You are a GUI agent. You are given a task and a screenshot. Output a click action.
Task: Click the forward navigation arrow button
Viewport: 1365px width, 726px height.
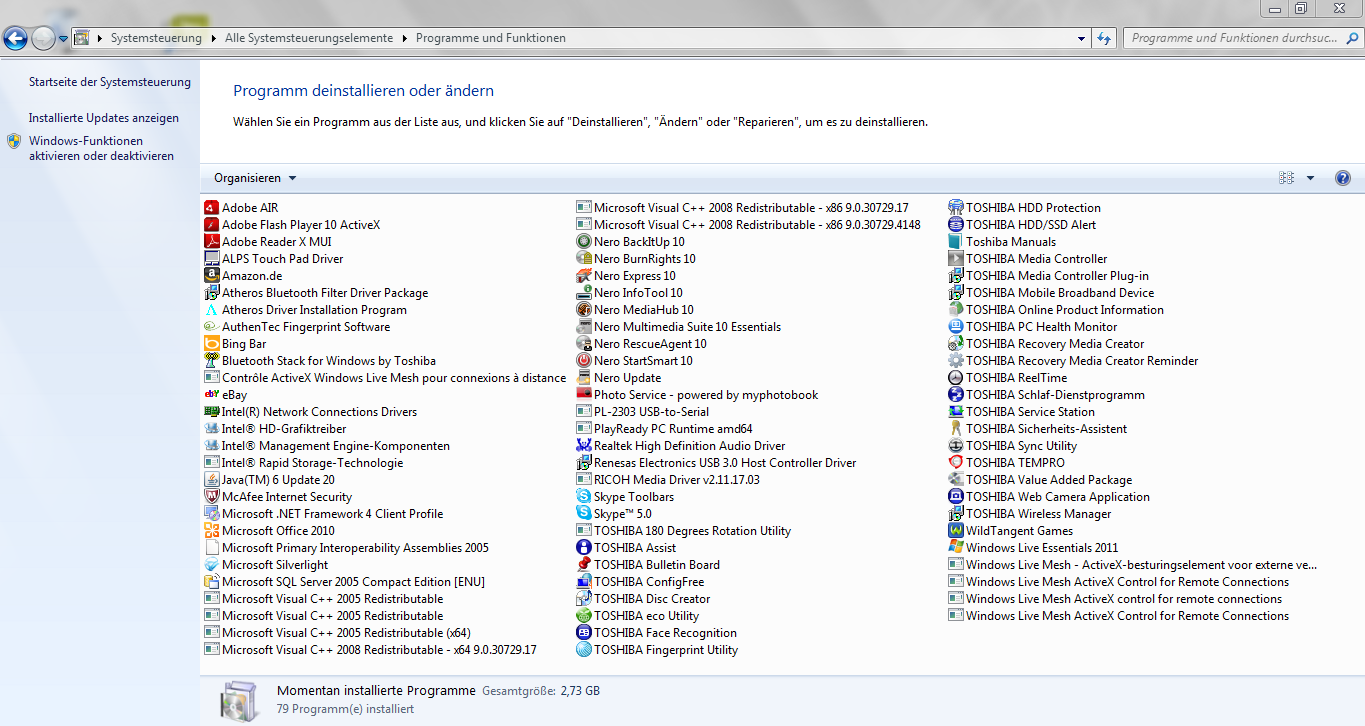tap(43, 38)
